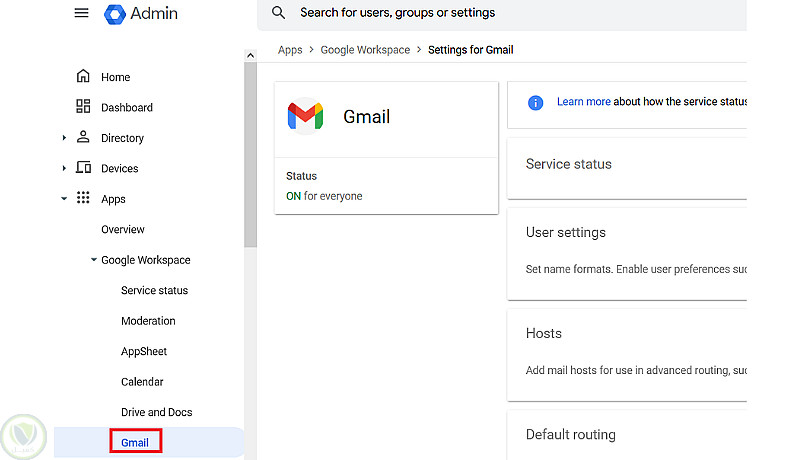Collapse the Apps section arrow
The image size is (800, 460).
[x=65, y=199]
